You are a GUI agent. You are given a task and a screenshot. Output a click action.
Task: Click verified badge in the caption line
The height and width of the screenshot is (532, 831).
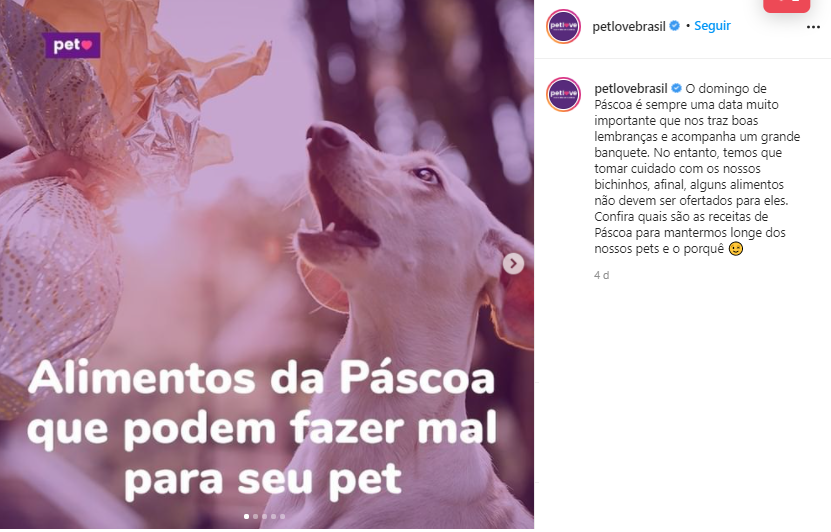(x=676, y=88)
